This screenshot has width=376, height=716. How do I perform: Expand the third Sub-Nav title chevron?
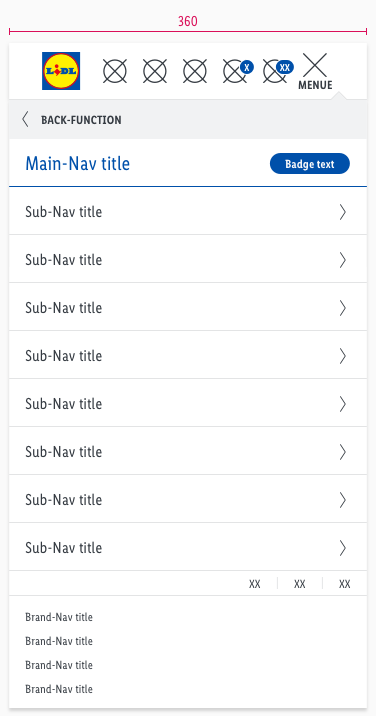[343, 308]
